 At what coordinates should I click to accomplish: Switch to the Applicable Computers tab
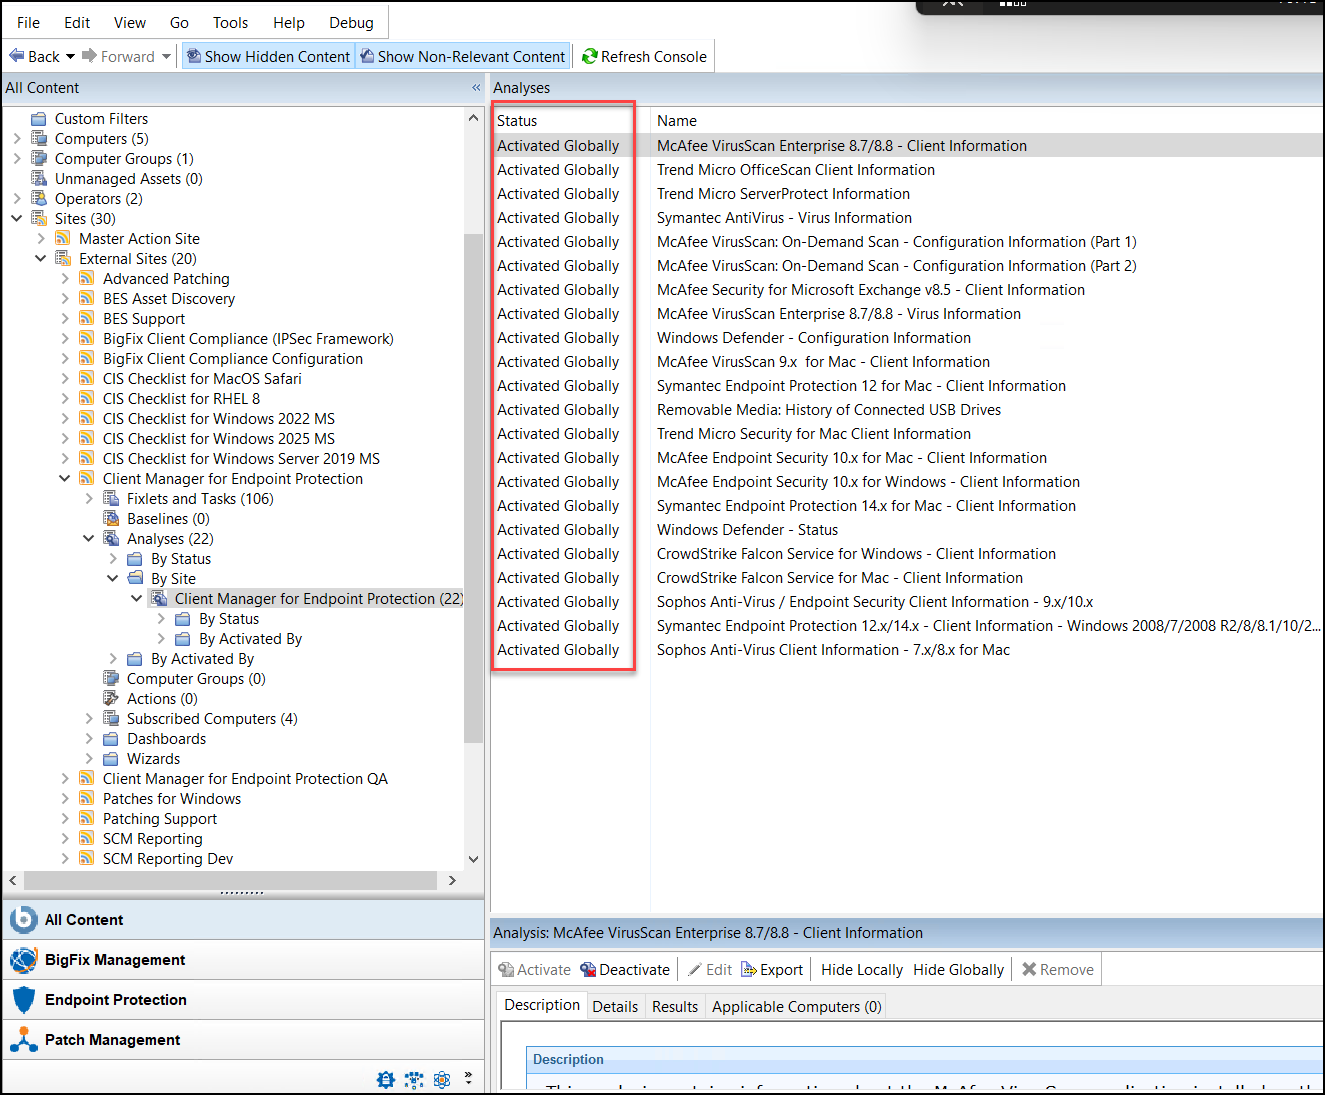(795, 1006)
